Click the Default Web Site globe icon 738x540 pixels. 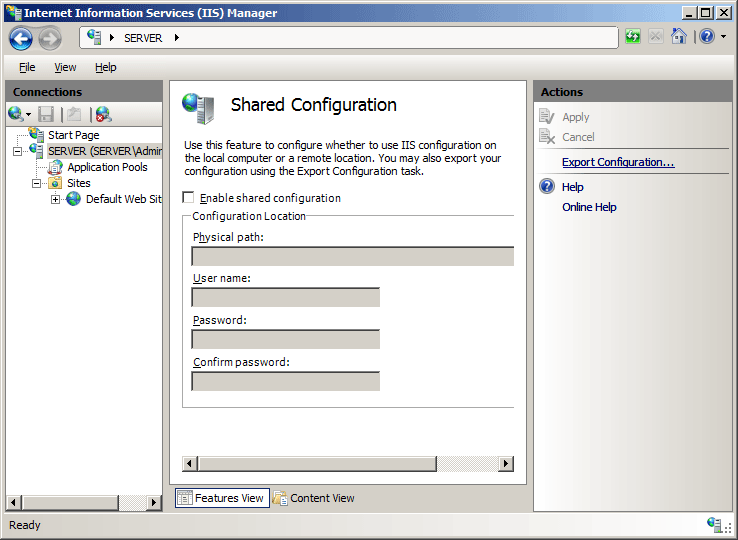tap(73, 199)
